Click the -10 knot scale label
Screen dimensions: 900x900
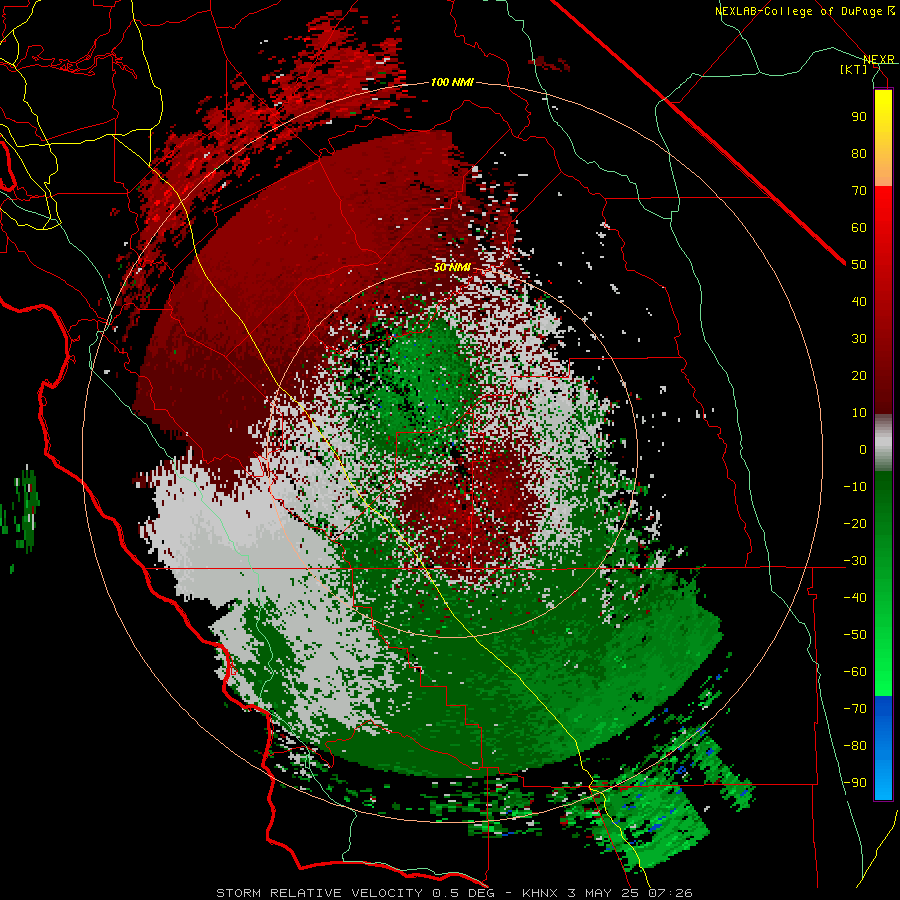(855, 487)
